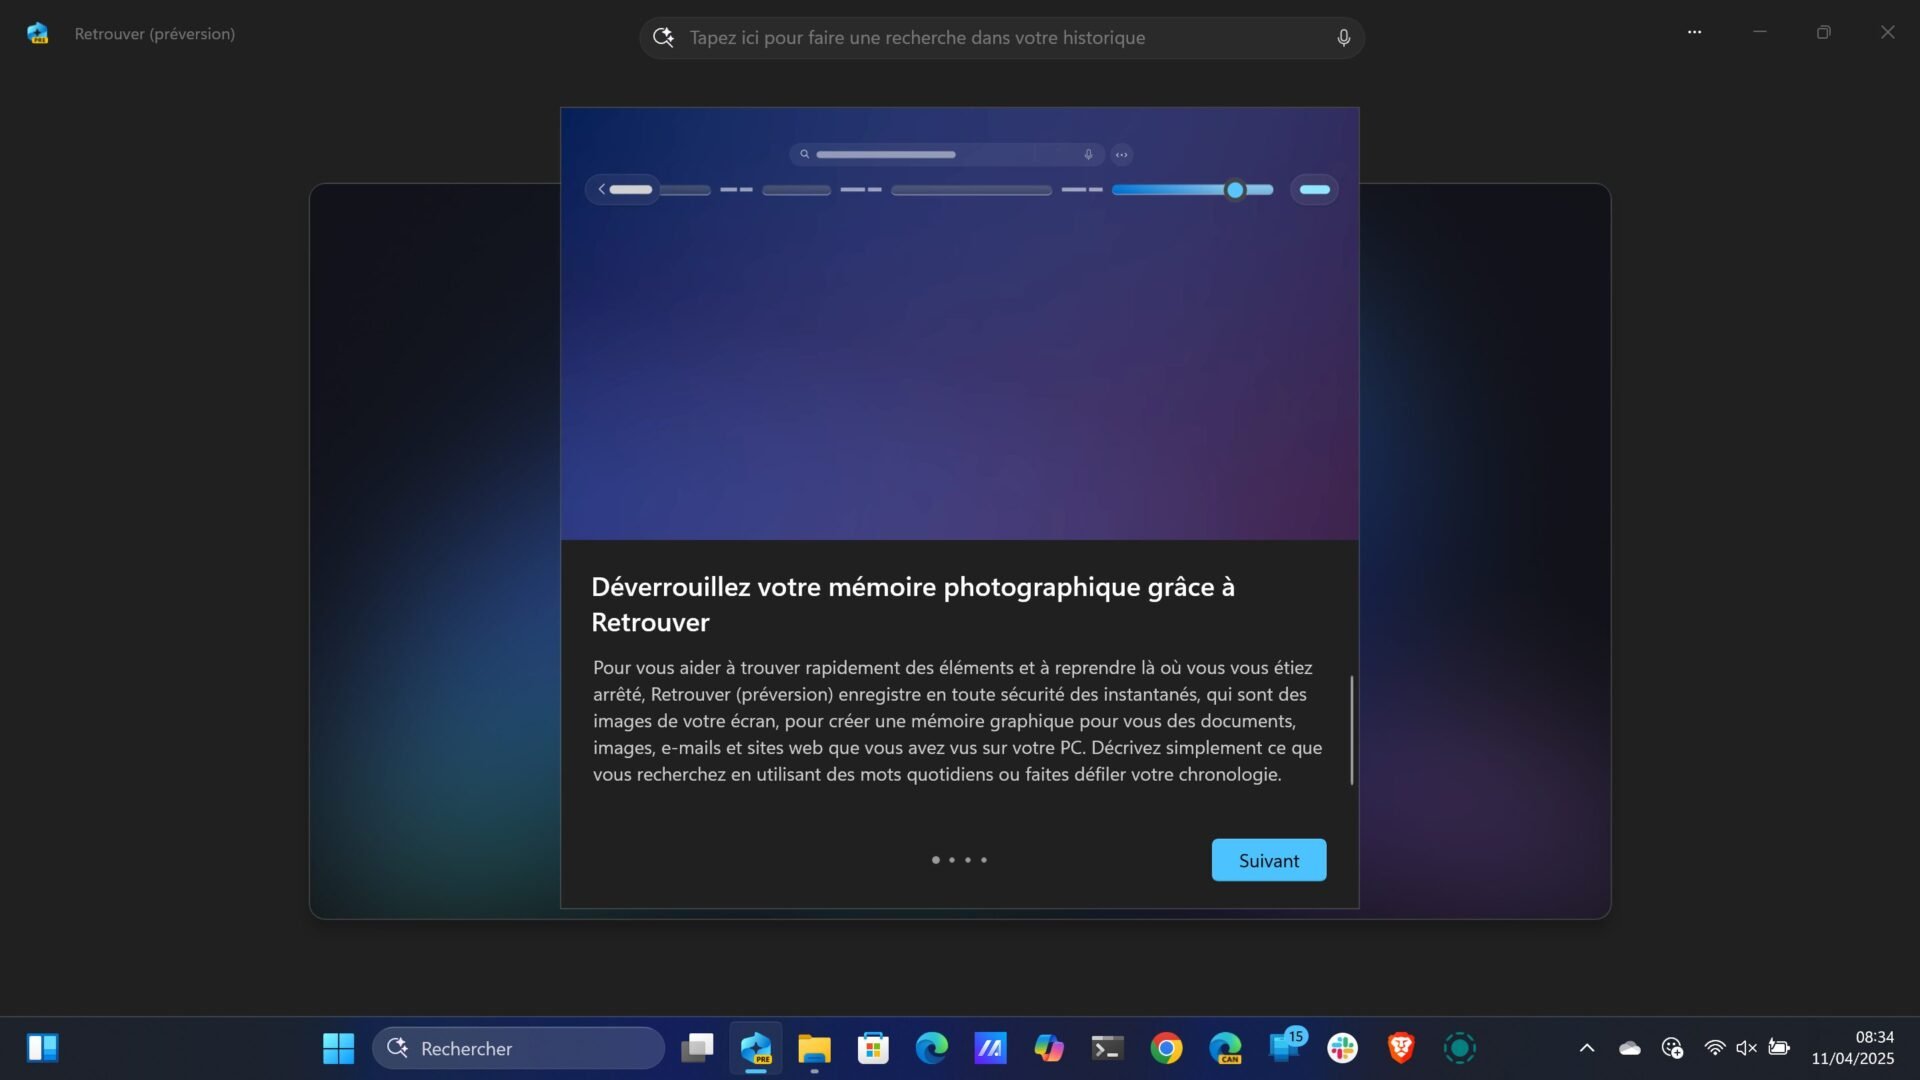1920x1080 pixels.
Task: Click the Recall search icon in search bar
Action: (x=663, y=38)
